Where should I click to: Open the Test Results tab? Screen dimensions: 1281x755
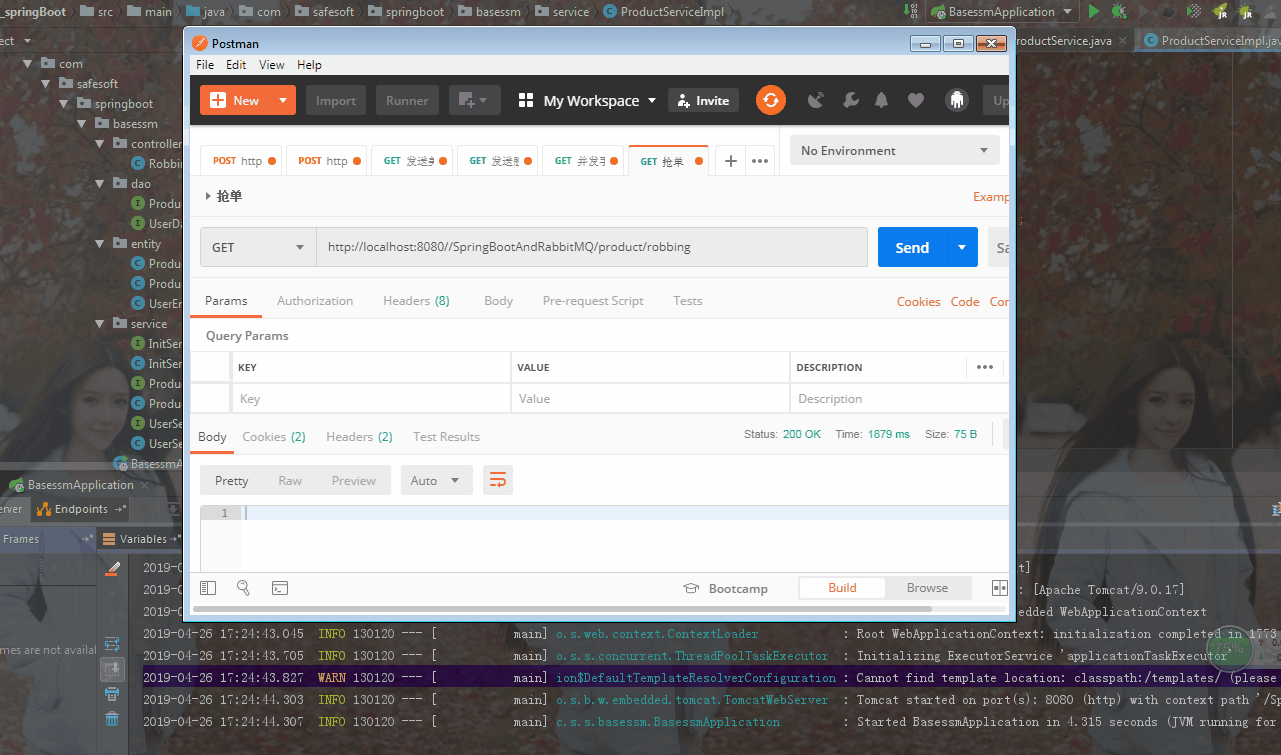446,436
